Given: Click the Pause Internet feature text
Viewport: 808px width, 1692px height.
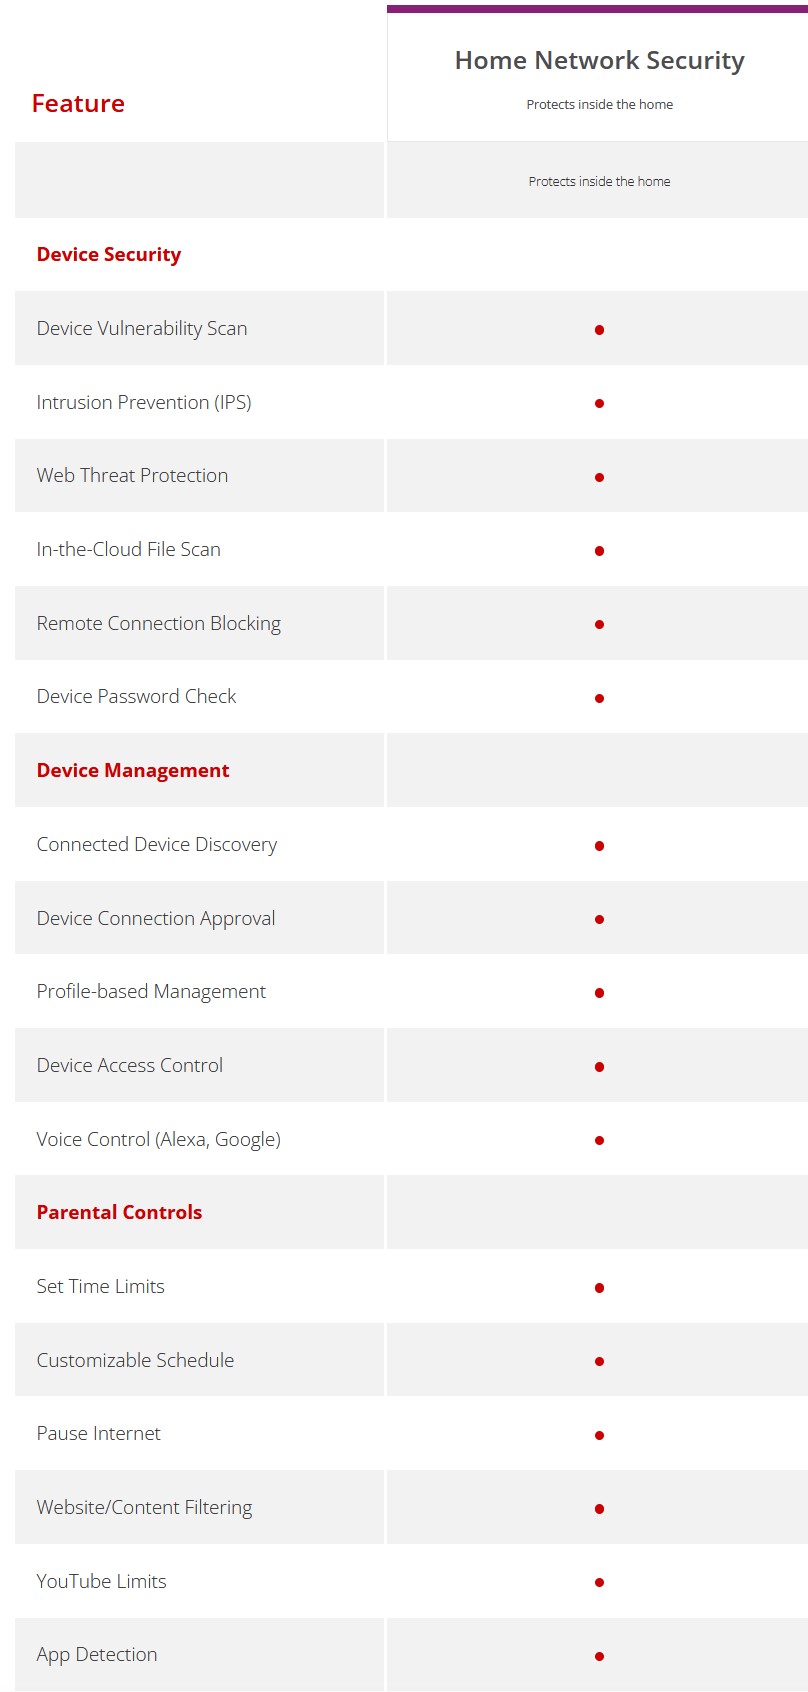Looking at the screenshot, I should (98, 1433).
